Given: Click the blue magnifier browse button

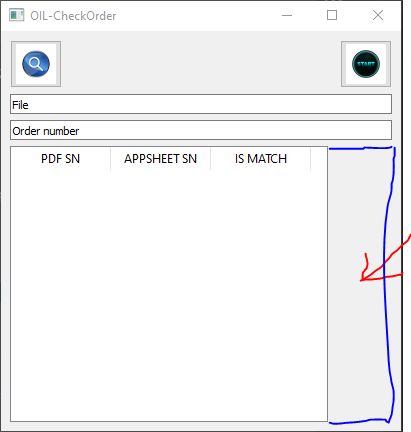Looking at the screenshot, I should click(x=36, y=64).
